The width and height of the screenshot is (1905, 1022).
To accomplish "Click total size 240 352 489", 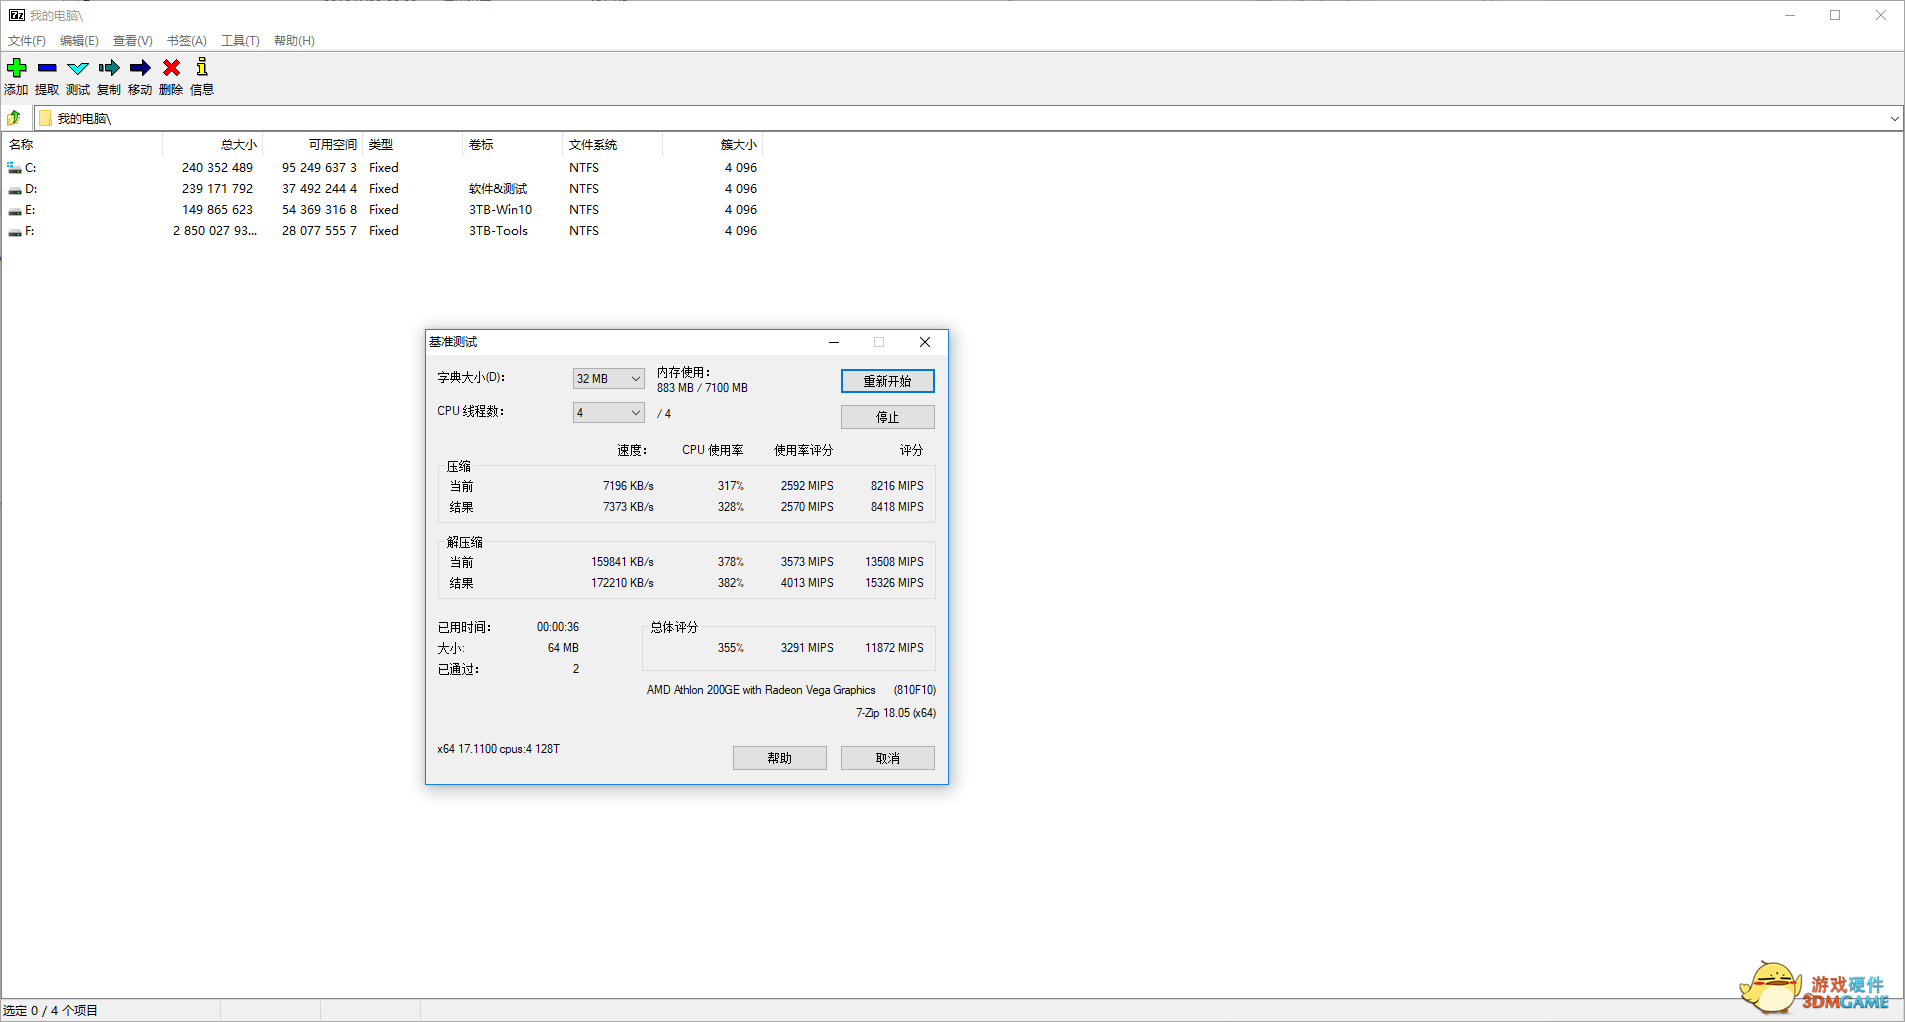I will tap(218, 168).
